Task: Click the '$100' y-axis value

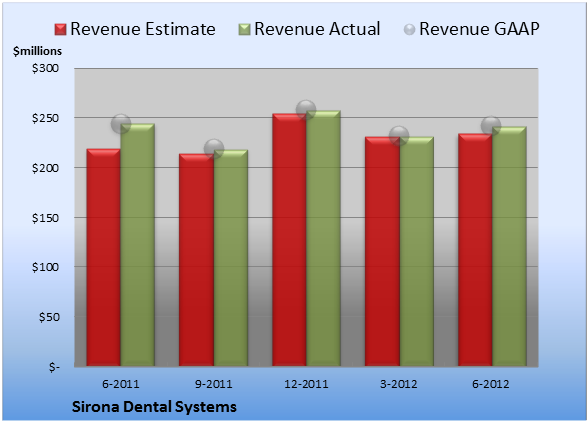Action: 45,267
